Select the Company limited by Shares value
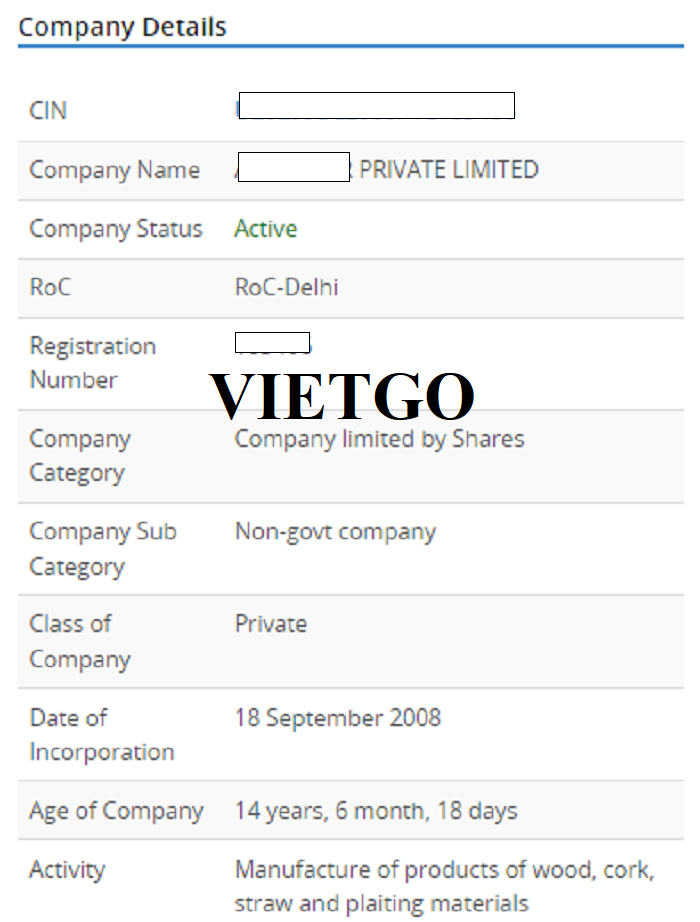The width and height of the screenshot is (700, 922). coord(379,439)
